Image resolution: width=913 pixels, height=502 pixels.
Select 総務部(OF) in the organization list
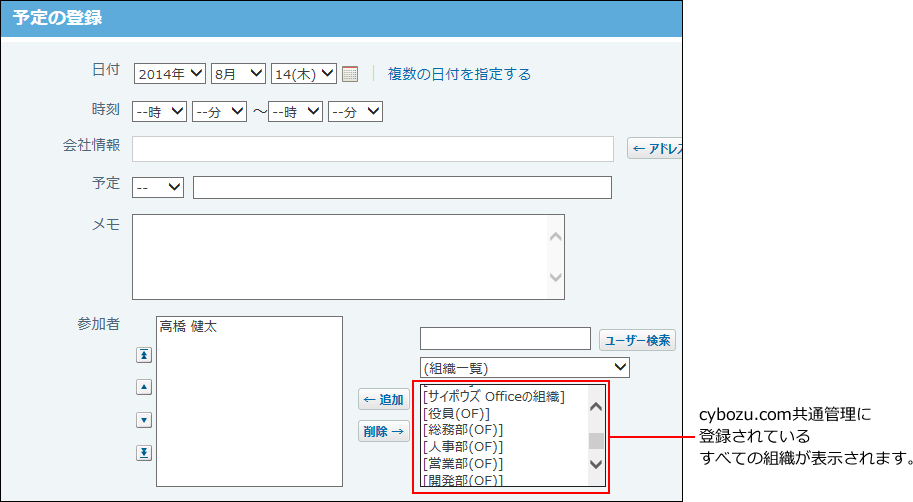pyautogui.click(x=462, y=429)
